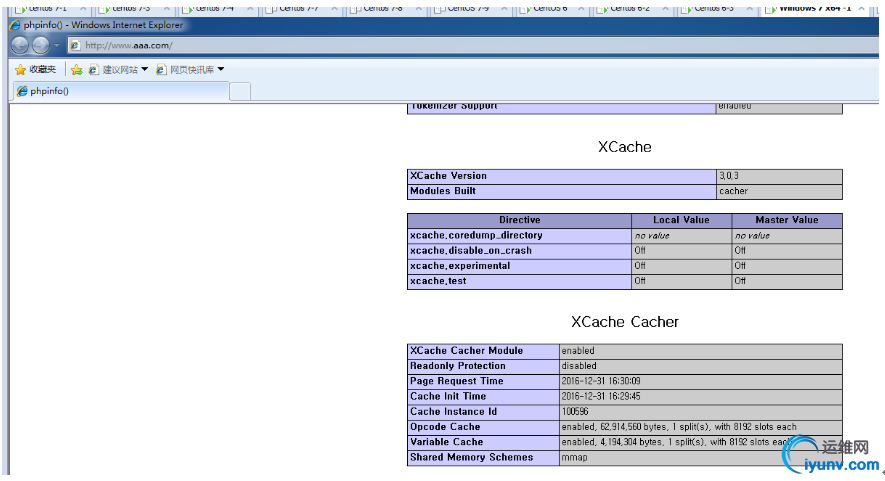
Task: Click the xcache.test row label
Action: tap(519, 281)
